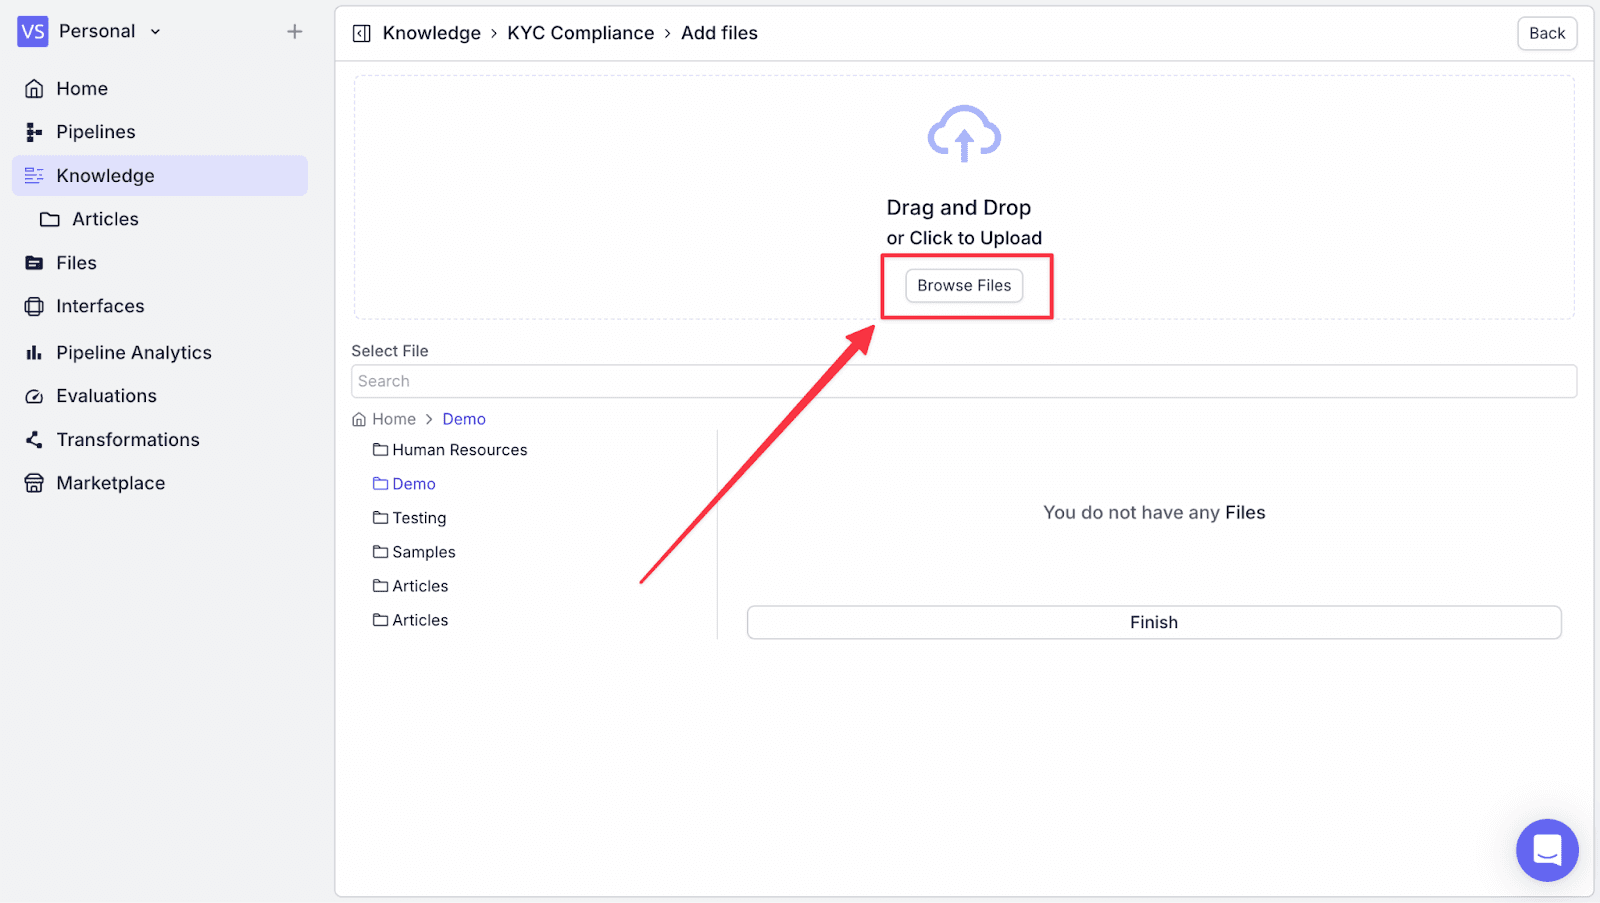Expand the Personal workspace dropdown
The image size is (1600, 903).
click(x=155, y=32)
